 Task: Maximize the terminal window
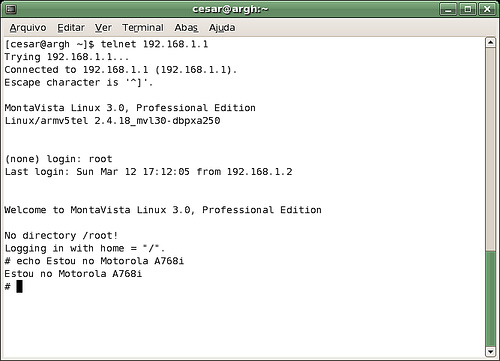468,9
